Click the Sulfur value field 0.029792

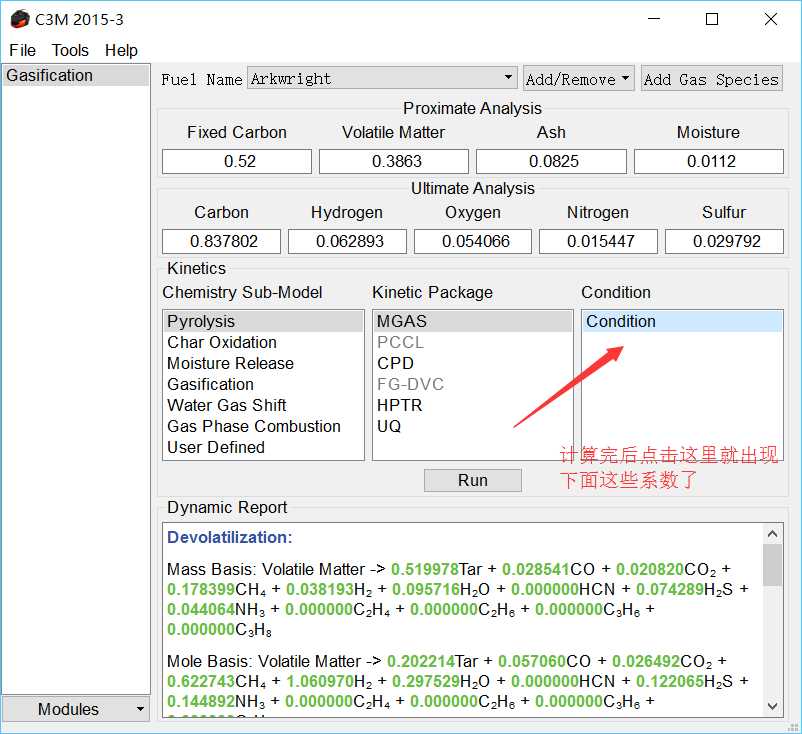(x=724, y=241)
